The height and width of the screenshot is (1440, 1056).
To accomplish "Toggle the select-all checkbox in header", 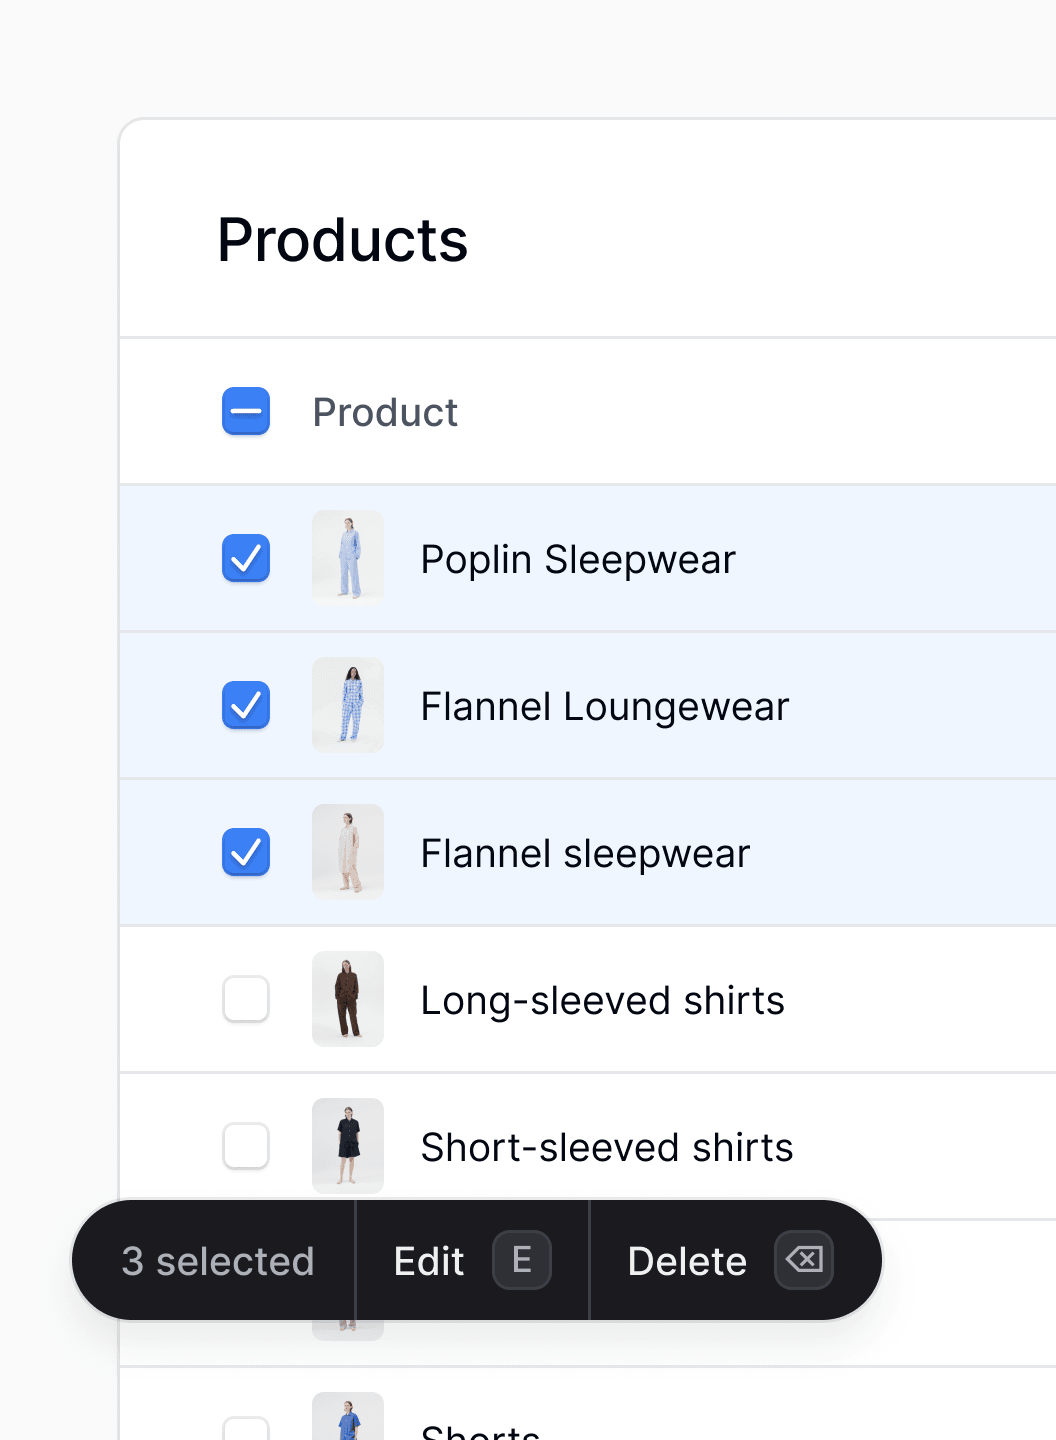I will pyautogui.click(x=246, y=411).
